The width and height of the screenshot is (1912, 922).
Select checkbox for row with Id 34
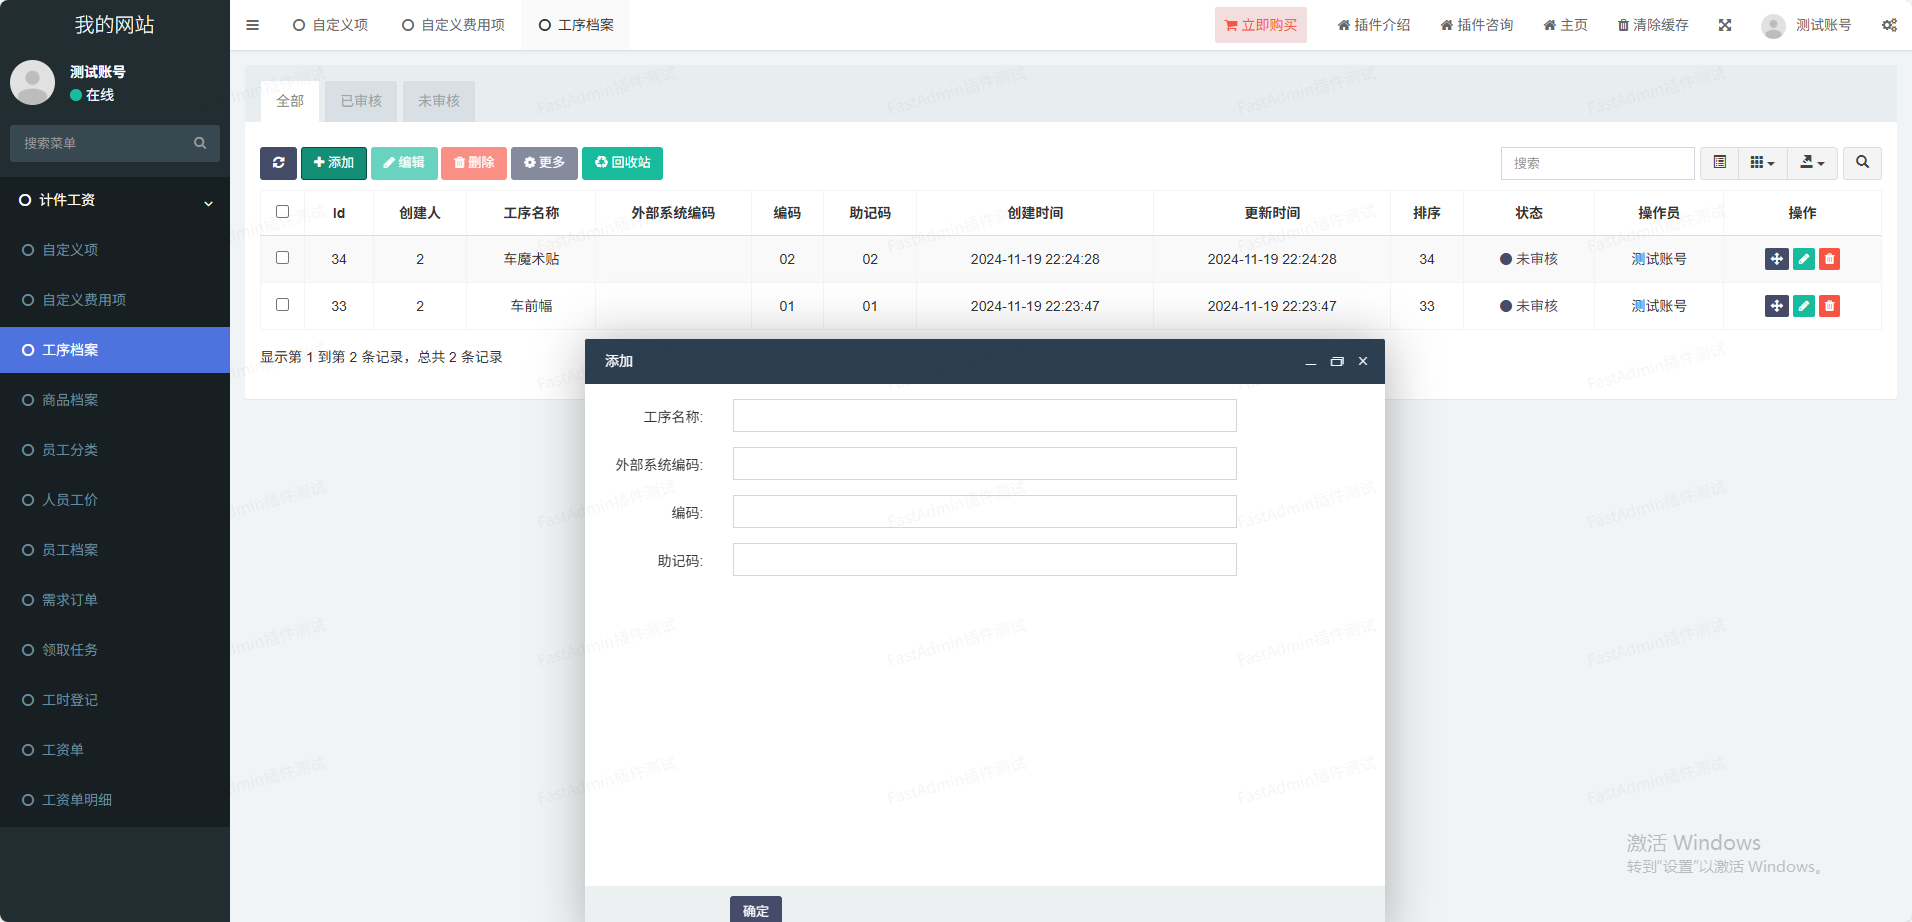(282, 258)
